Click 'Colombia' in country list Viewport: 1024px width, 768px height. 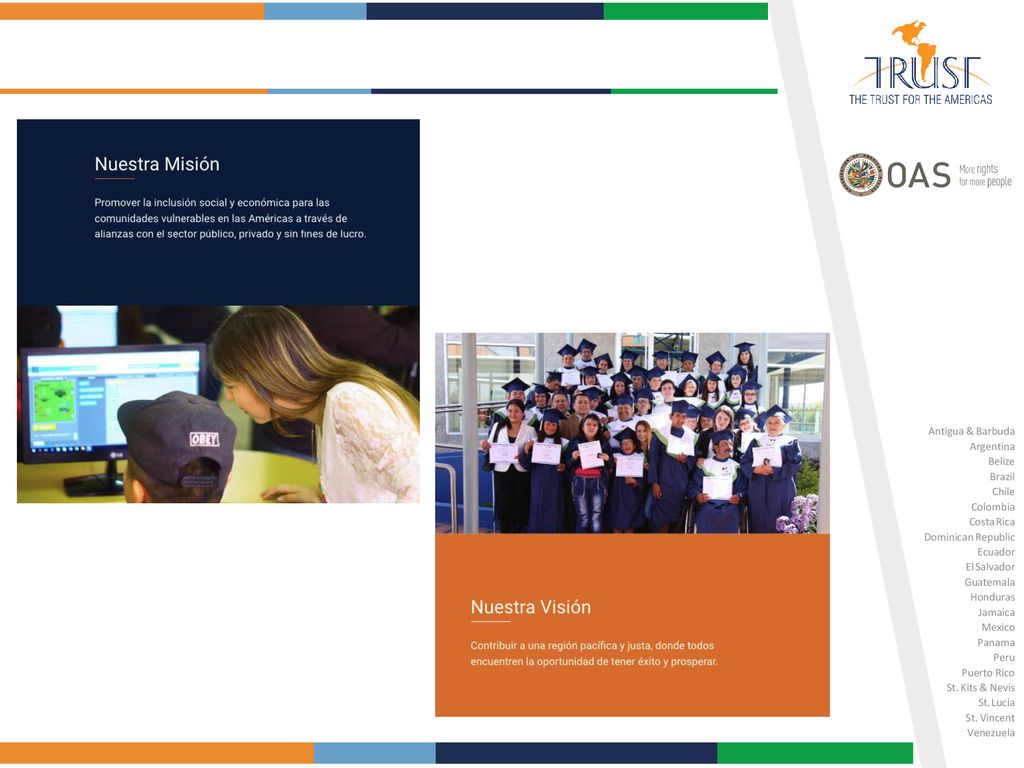click(x=993, y=507)
